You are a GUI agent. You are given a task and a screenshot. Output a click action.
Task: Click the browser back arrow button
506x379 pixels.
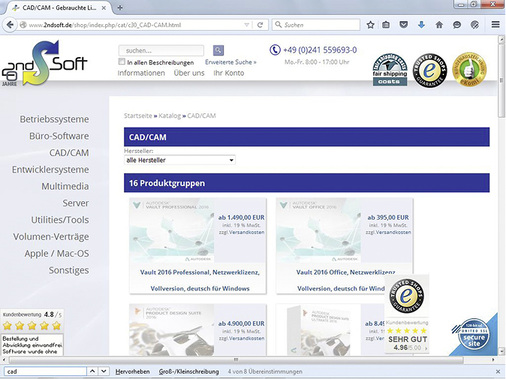10,25
